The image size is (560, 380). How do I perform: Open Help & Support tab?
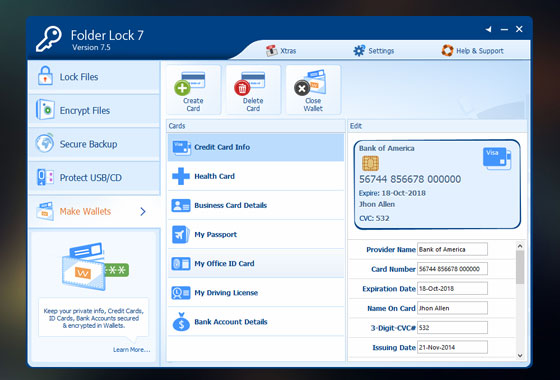click(x=472, y=51)
